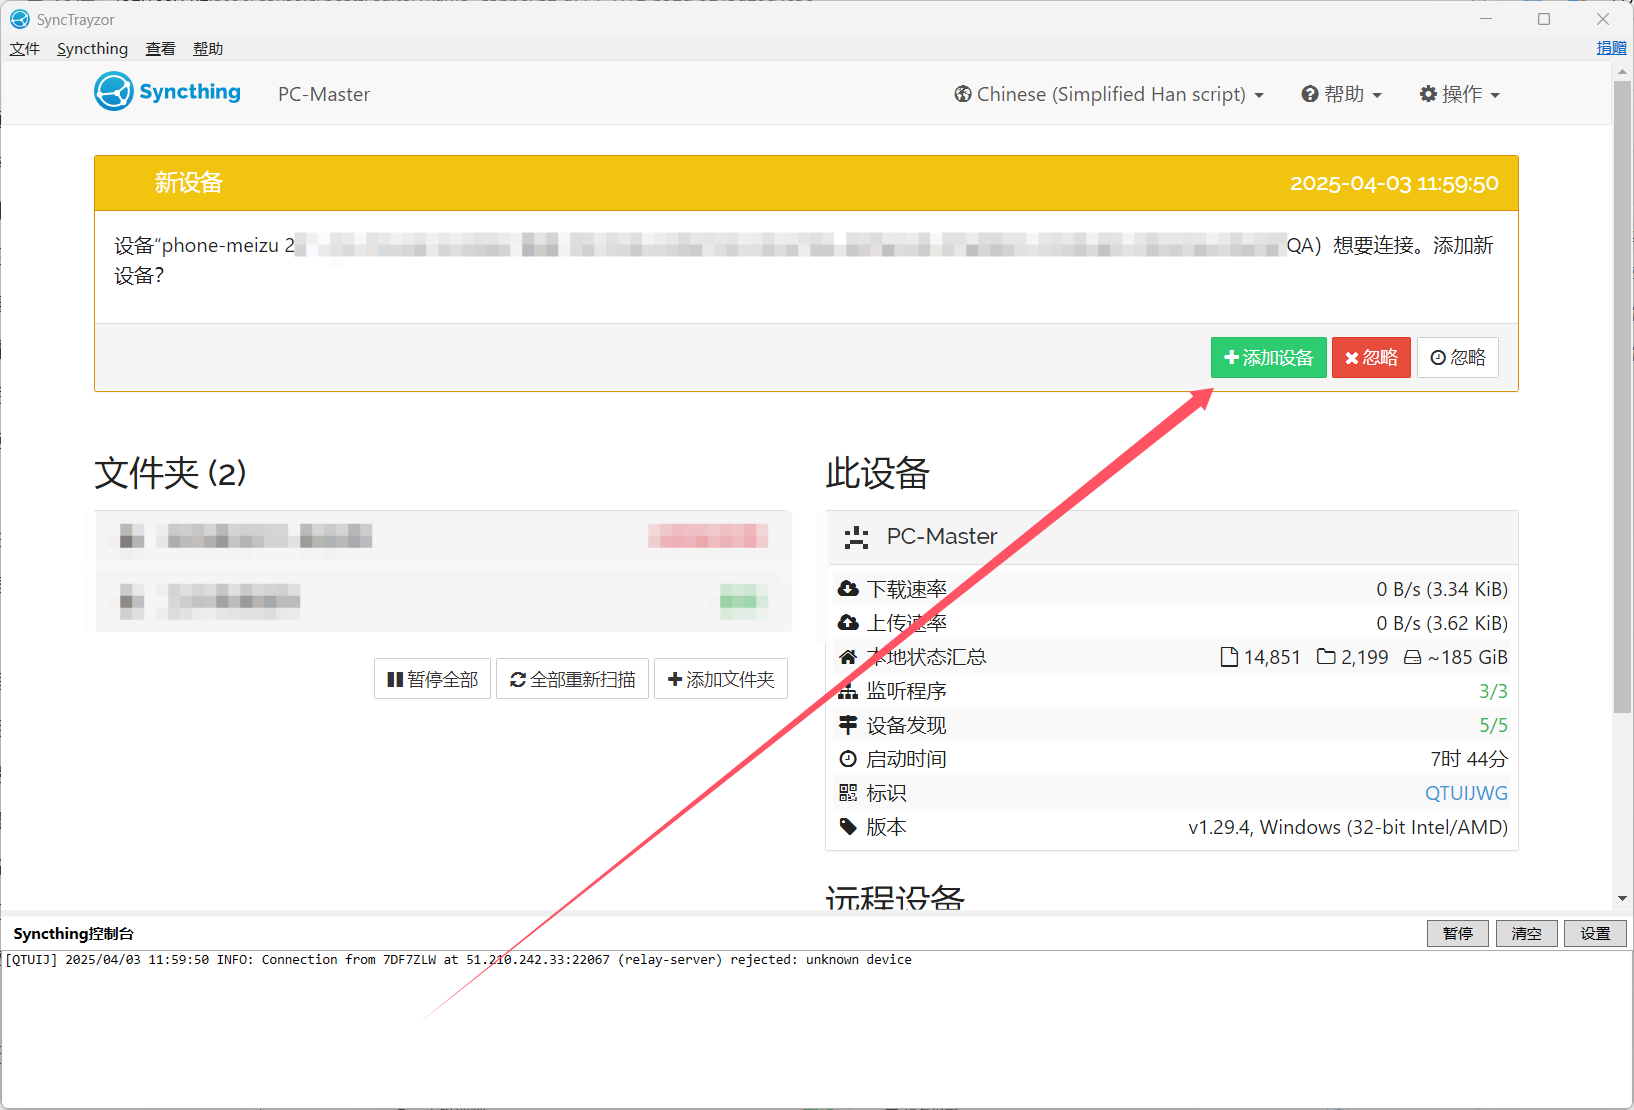This screenshot has width=1634, height=1110.
Task: Click the white 忽略 clock button
Action: (x=1458, y=358)
